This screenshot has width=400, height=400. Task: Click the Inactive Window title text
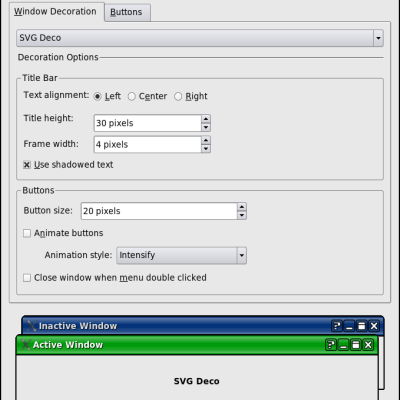click(78, 326)
